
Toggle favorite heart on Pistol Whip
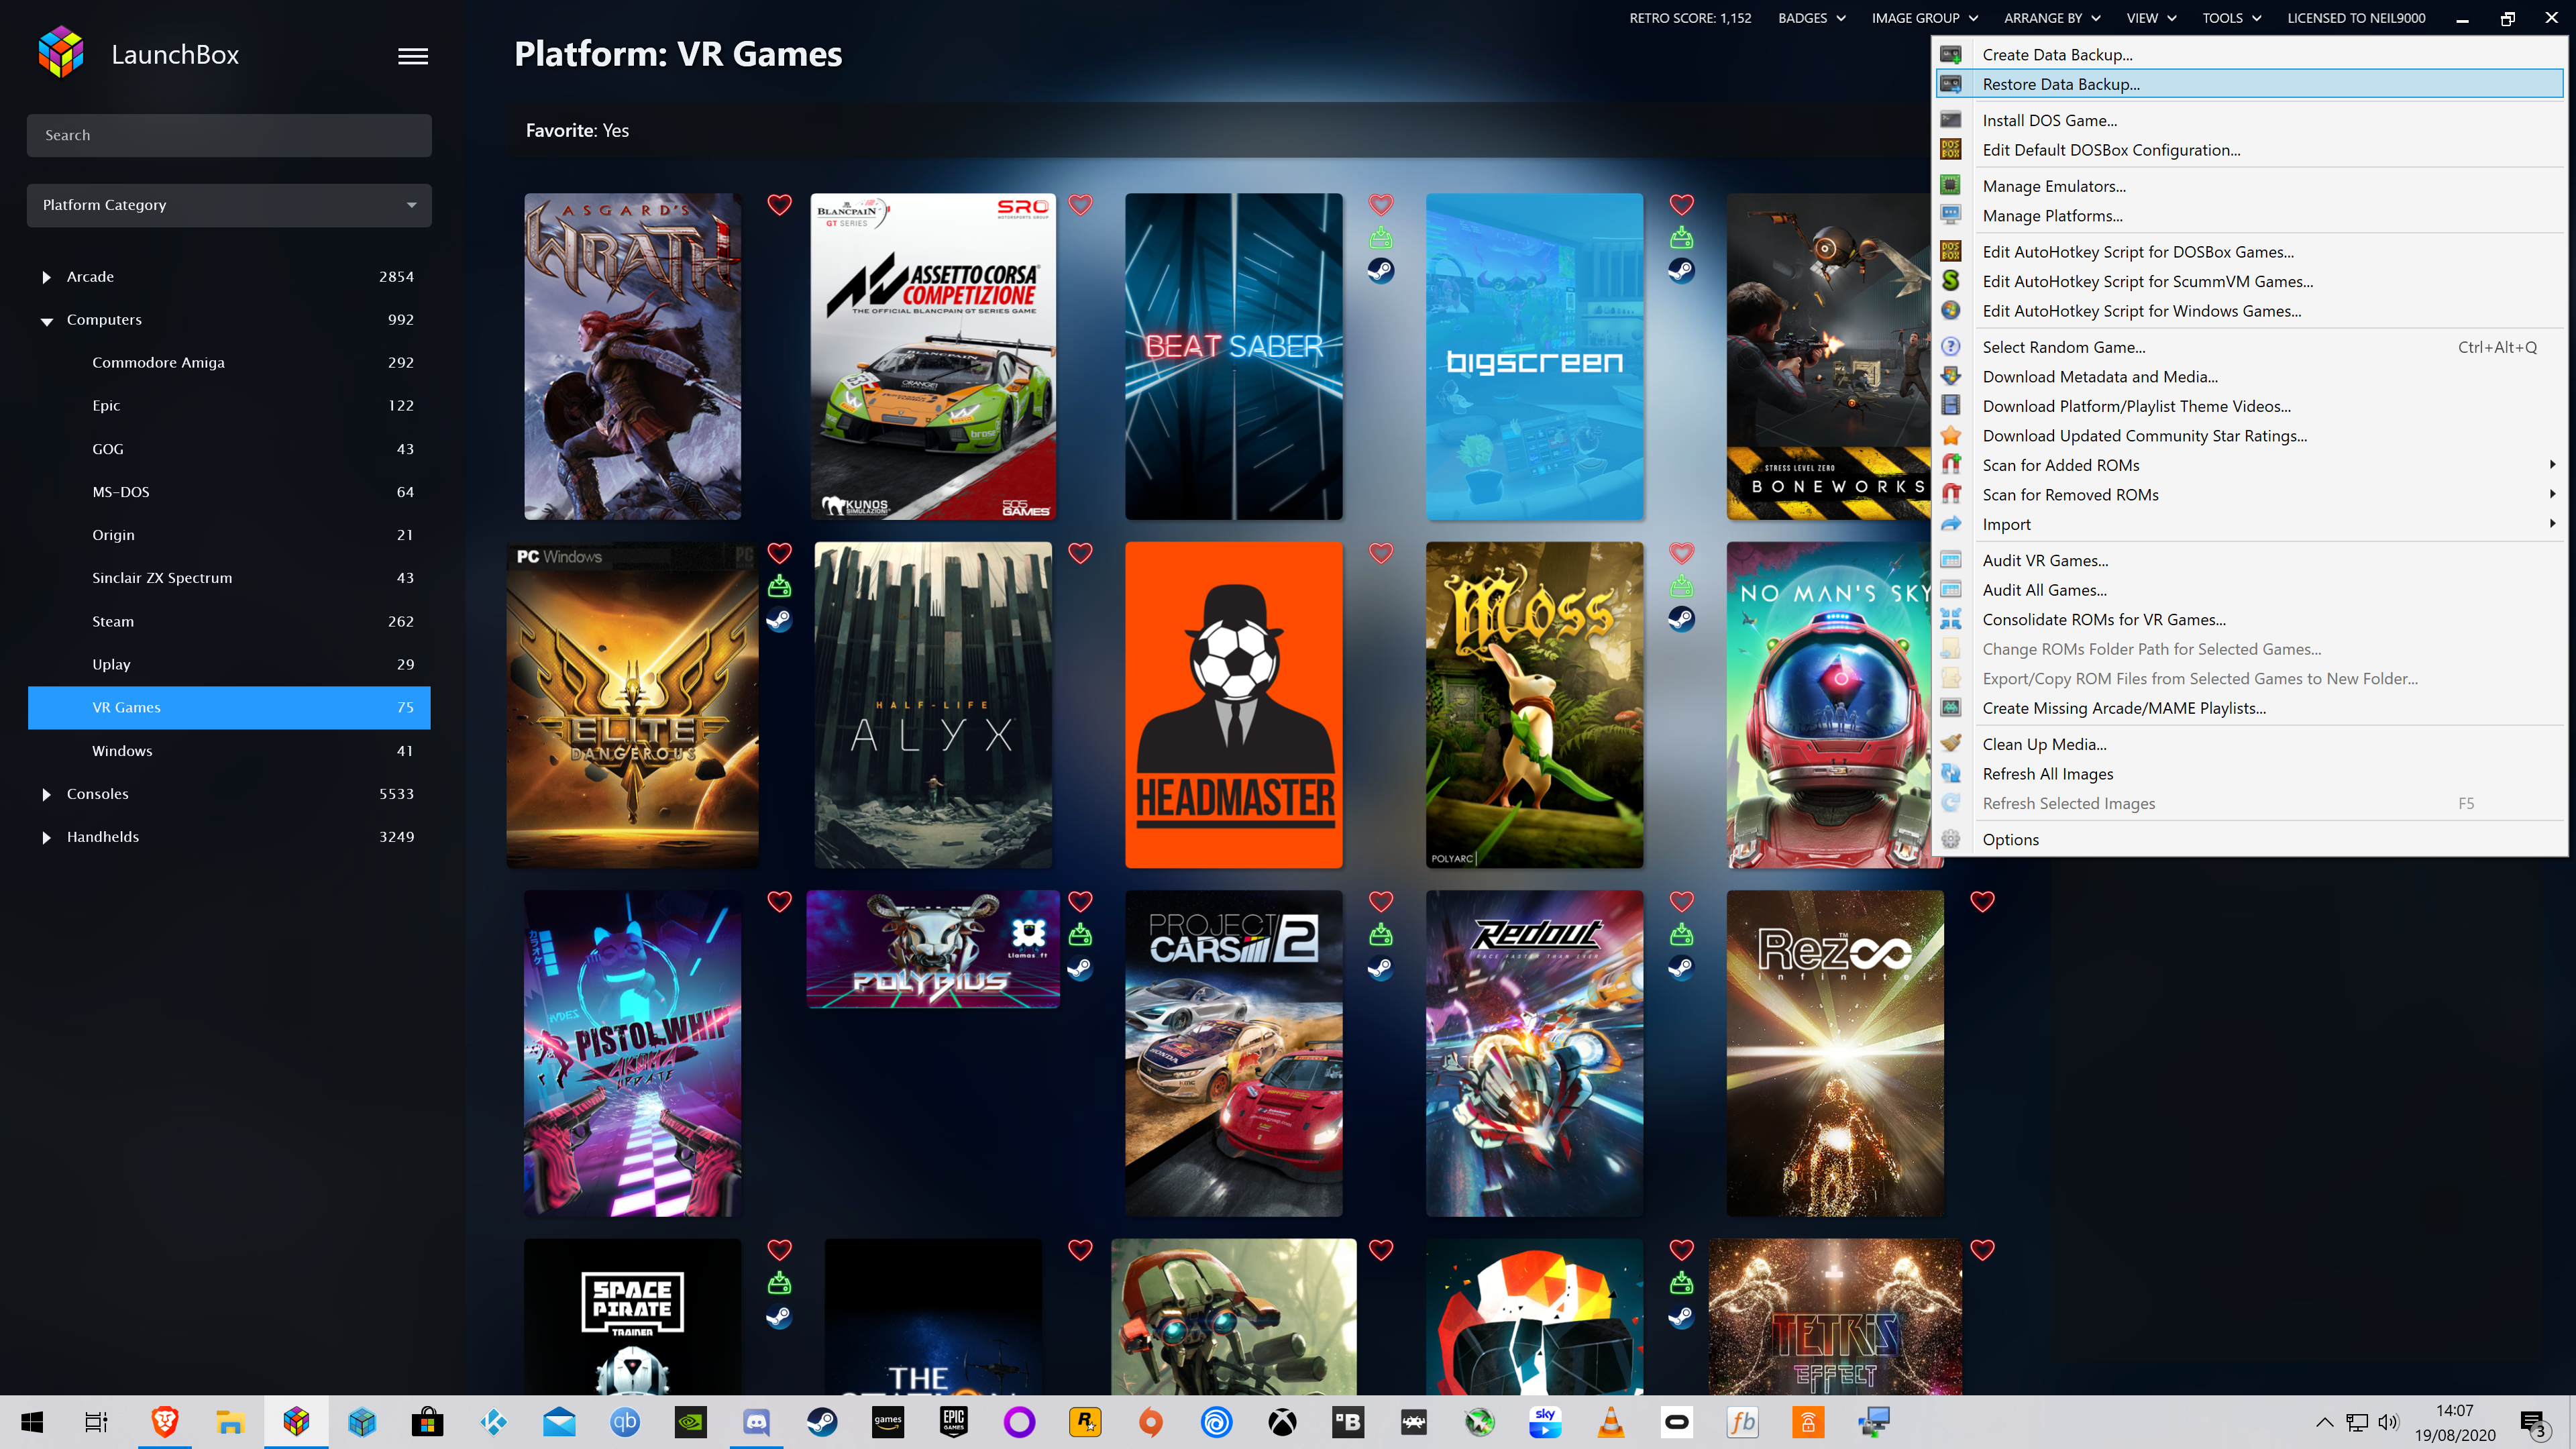point(779,901)
